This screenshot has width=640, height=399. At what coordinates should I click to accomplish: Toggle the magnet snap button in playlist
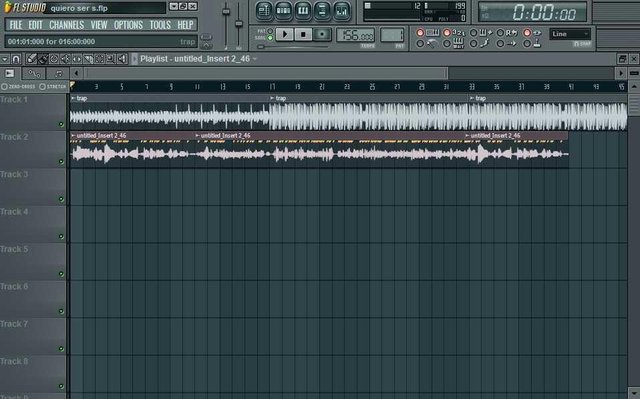point(16,59)
